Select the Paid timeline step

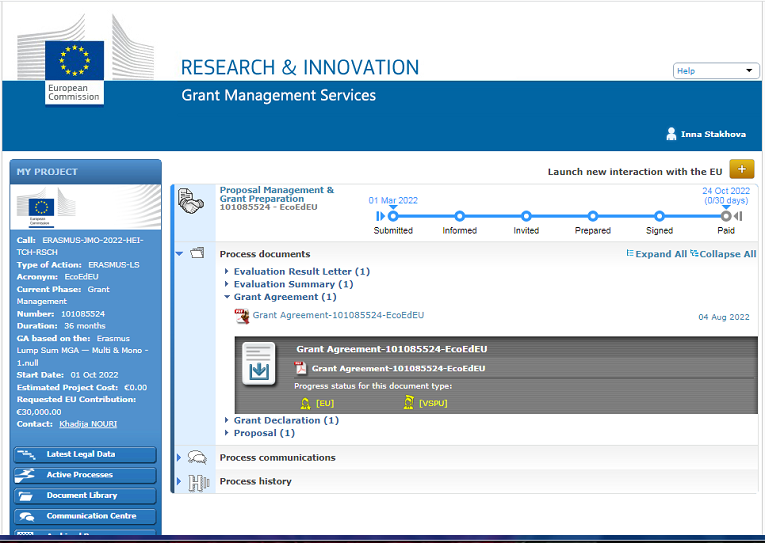tap(726, 216)
